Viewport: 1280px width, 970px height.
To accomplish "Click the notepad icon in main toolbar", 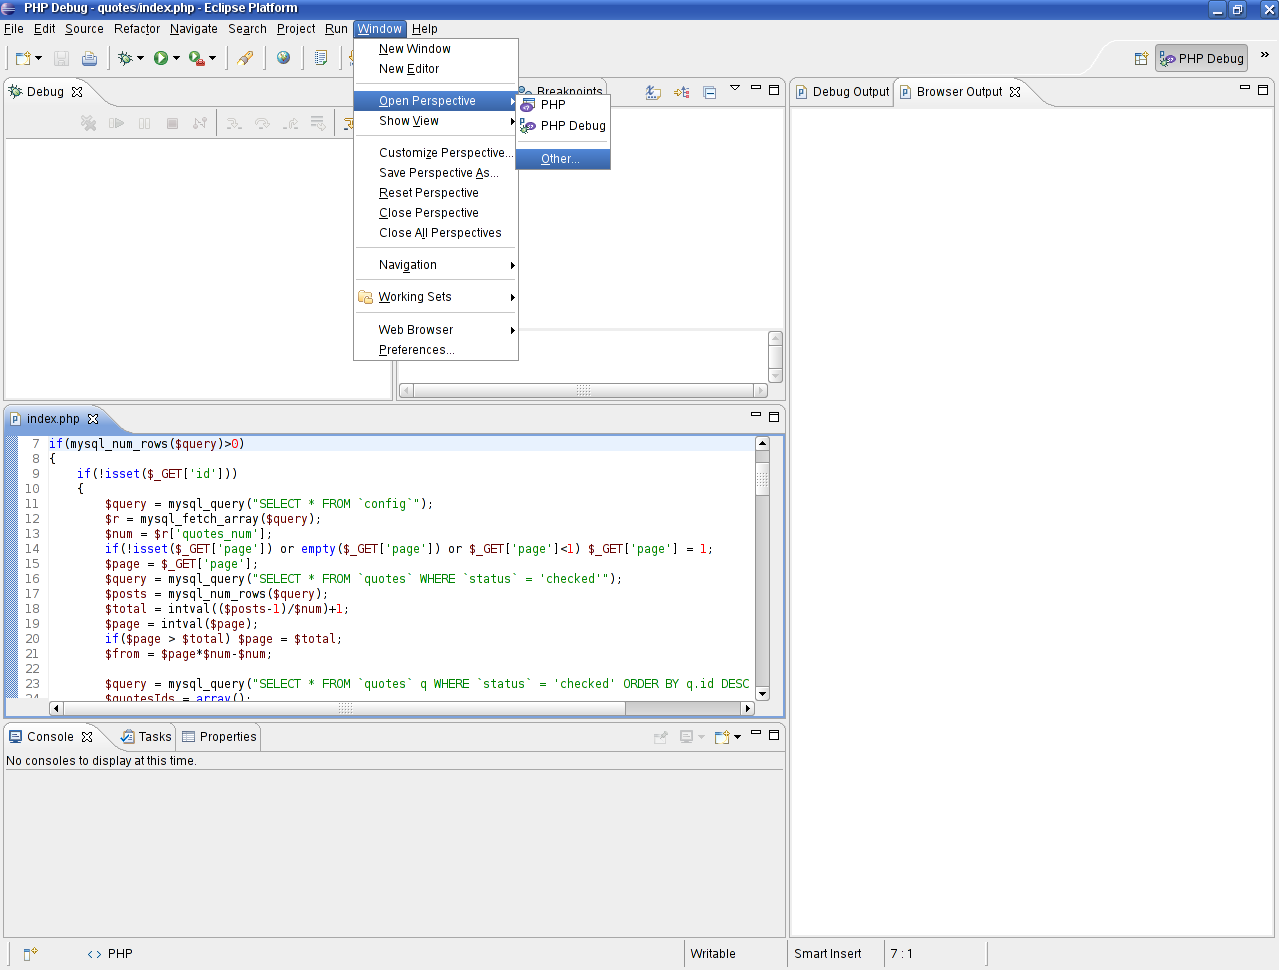I will point(321,58).
